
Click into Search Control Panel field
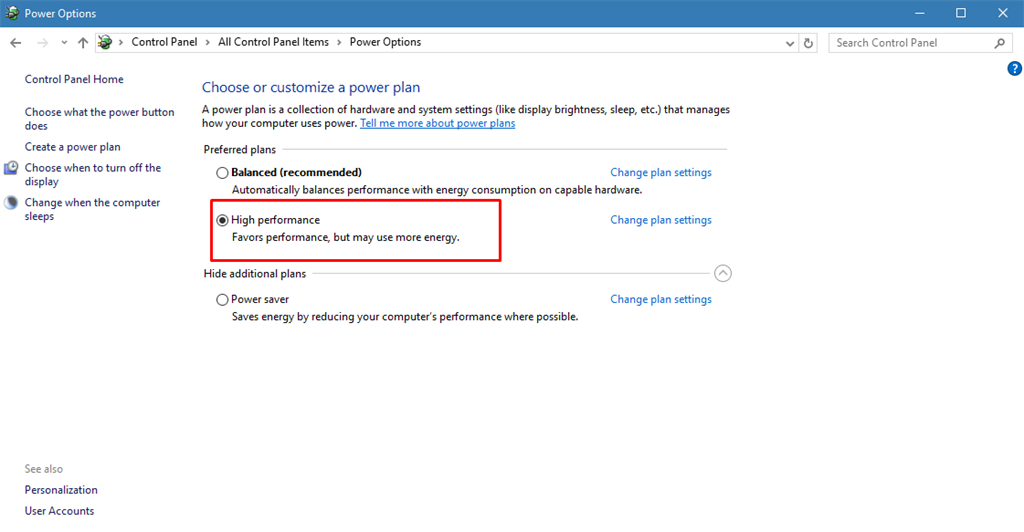(910, 43)
